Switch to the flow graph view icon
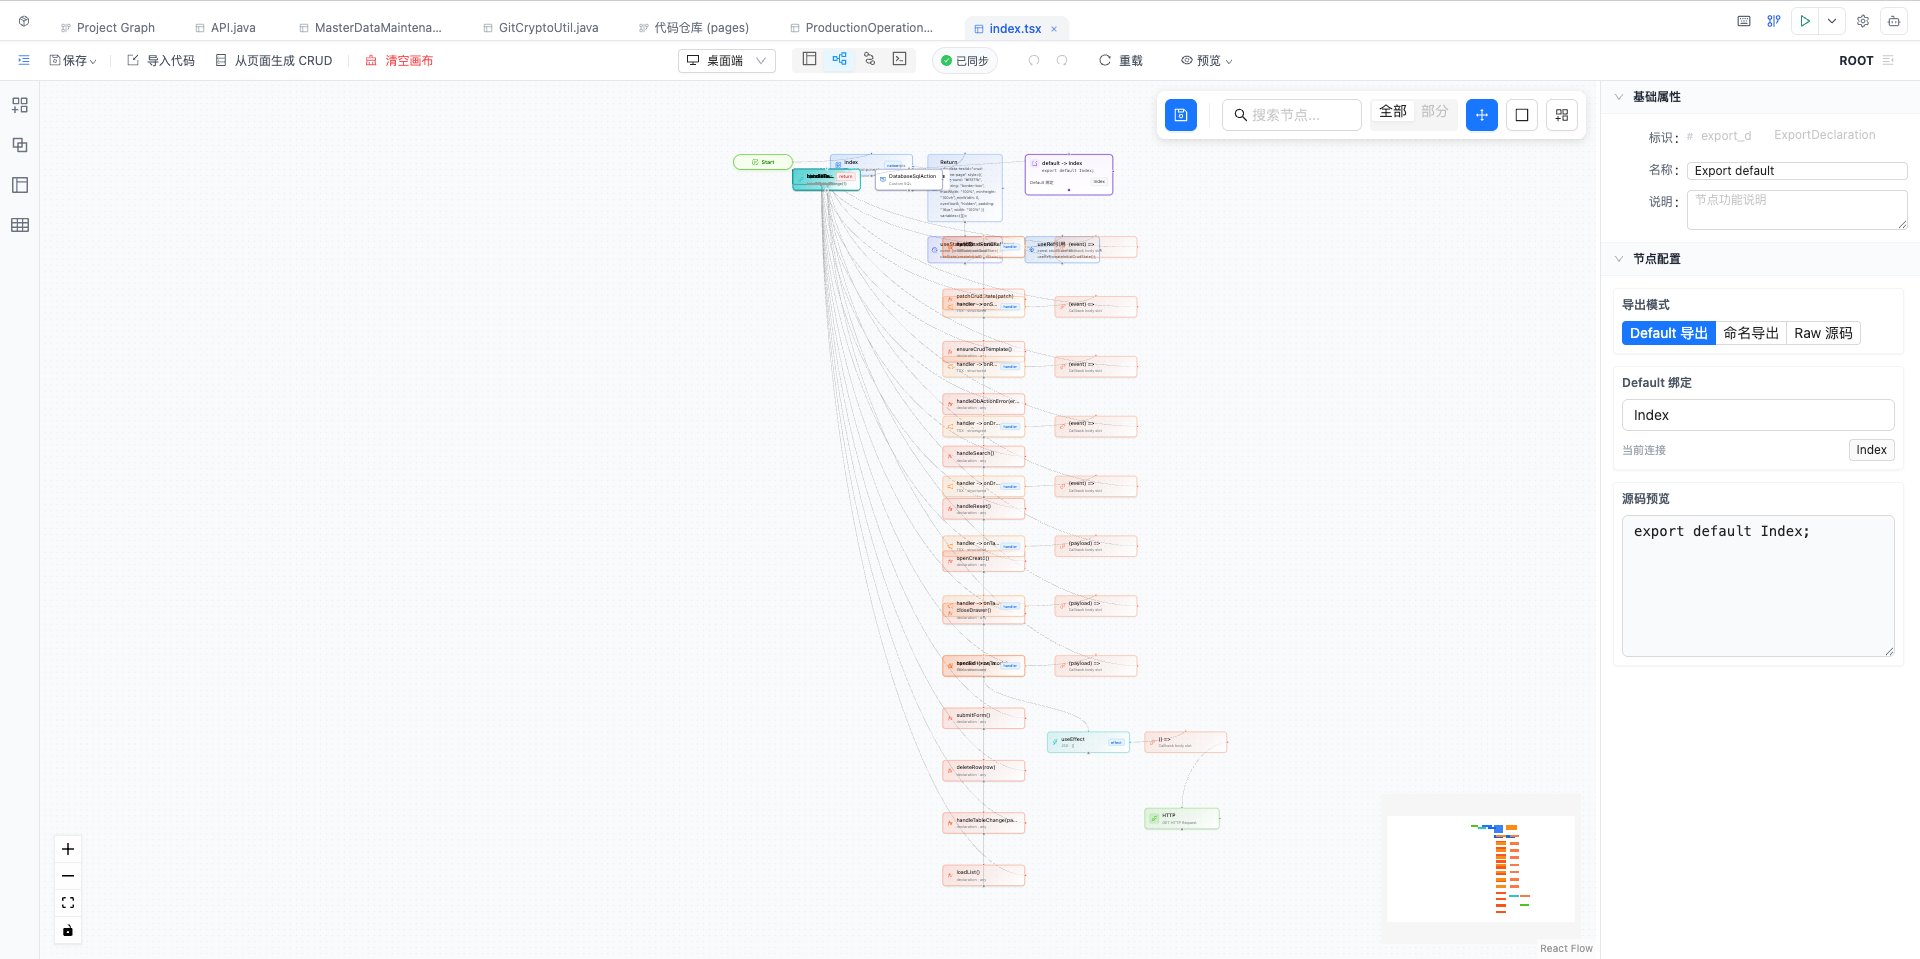Image resolution: width=1920 pixels, height=959 pixels. [840, 60]
